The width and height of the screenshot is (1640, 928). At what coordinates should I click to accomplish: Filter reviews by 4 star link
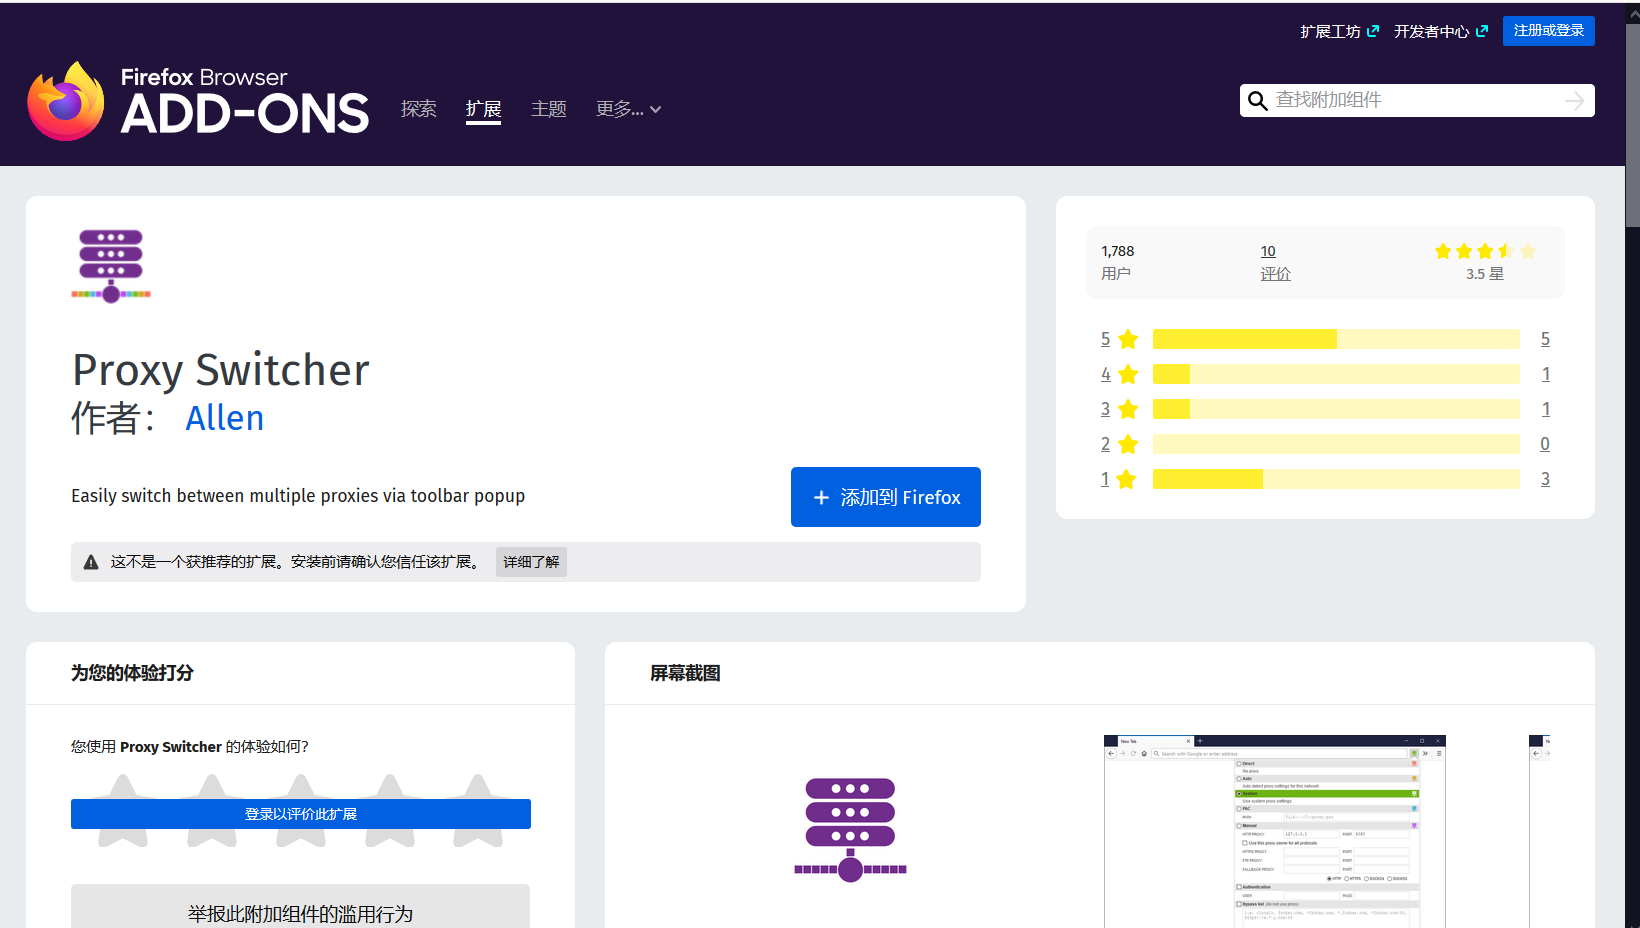coord(1119,374)
